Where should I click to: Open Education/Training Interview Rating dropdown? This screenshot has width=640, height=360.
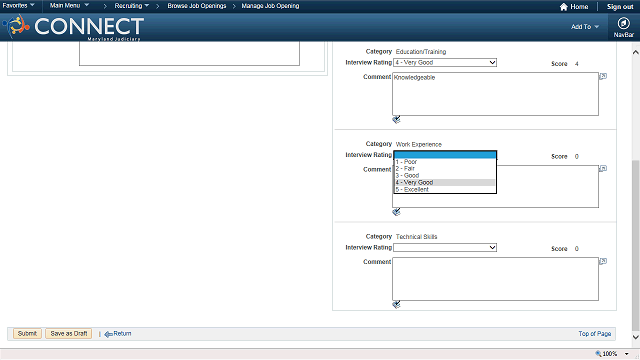tap(445, 62)
